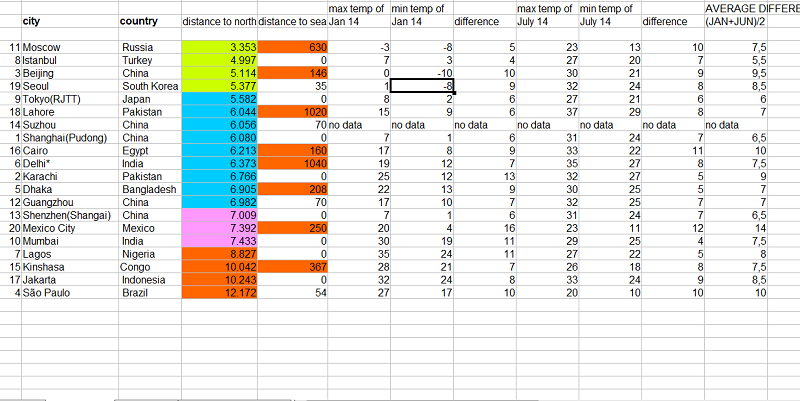The height and width of the screenshot is (401, 800).
Task: Select Lagos's 35 max temp Jan cell
Action: (359, 254)
